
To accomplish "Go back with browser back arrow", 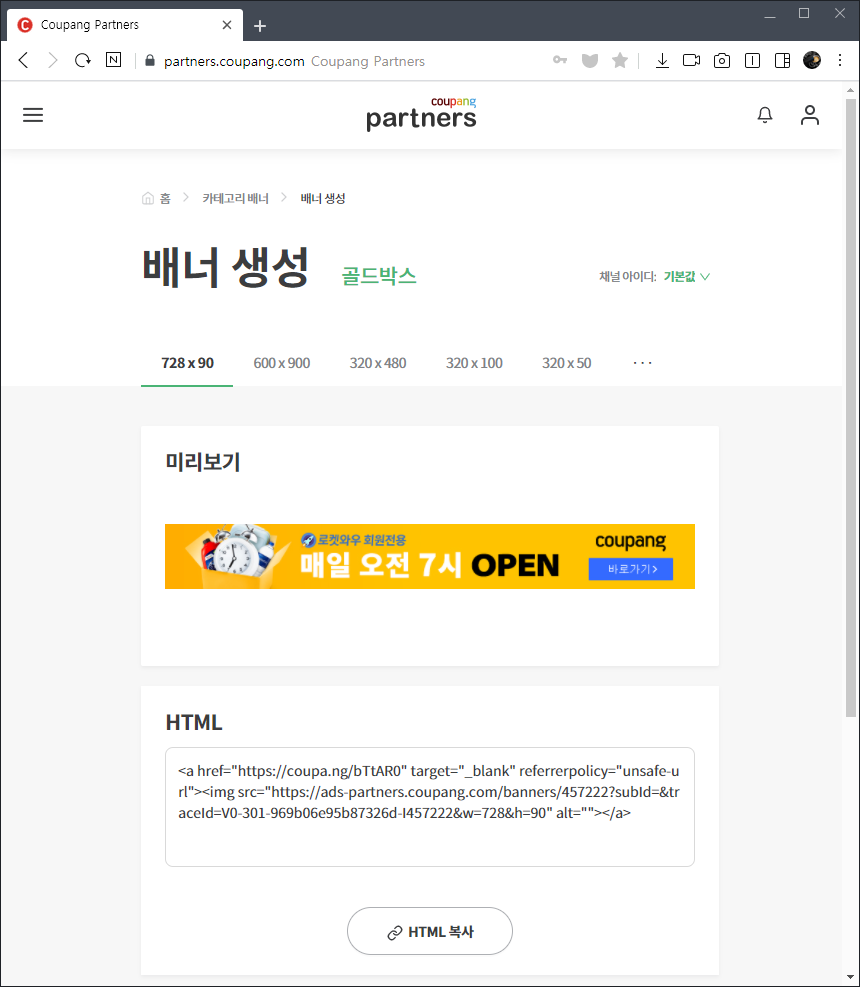I will tap(23, 60).
